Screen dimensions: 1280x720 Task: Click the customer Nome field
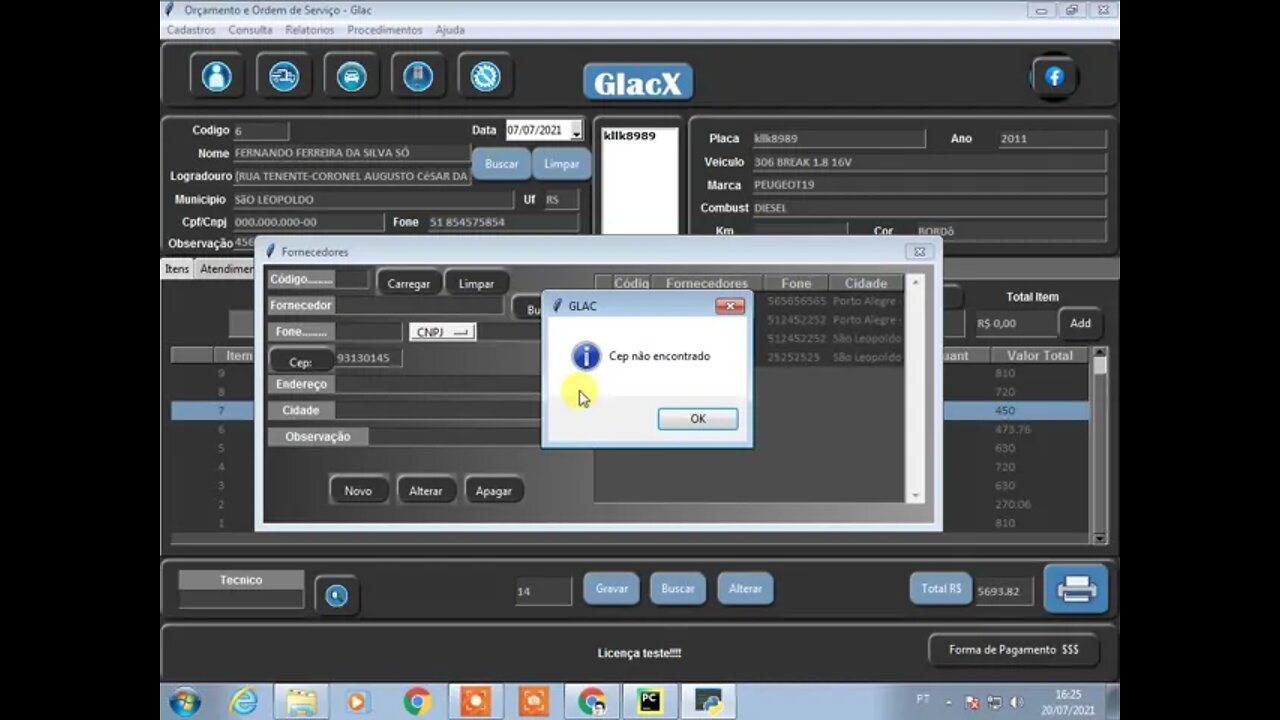point(352,153)
